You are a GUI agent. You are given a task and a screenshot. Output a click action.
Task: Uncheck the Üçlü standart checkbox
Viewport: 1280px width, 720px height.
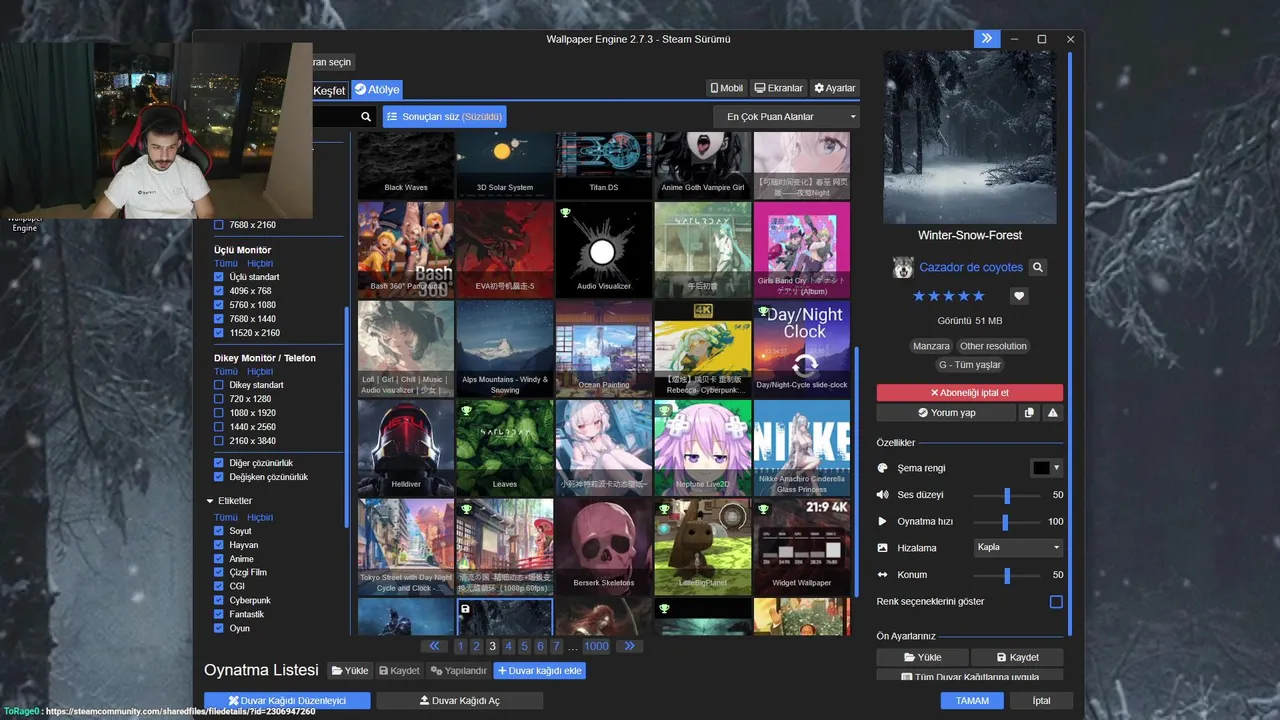tap(219, 277)
